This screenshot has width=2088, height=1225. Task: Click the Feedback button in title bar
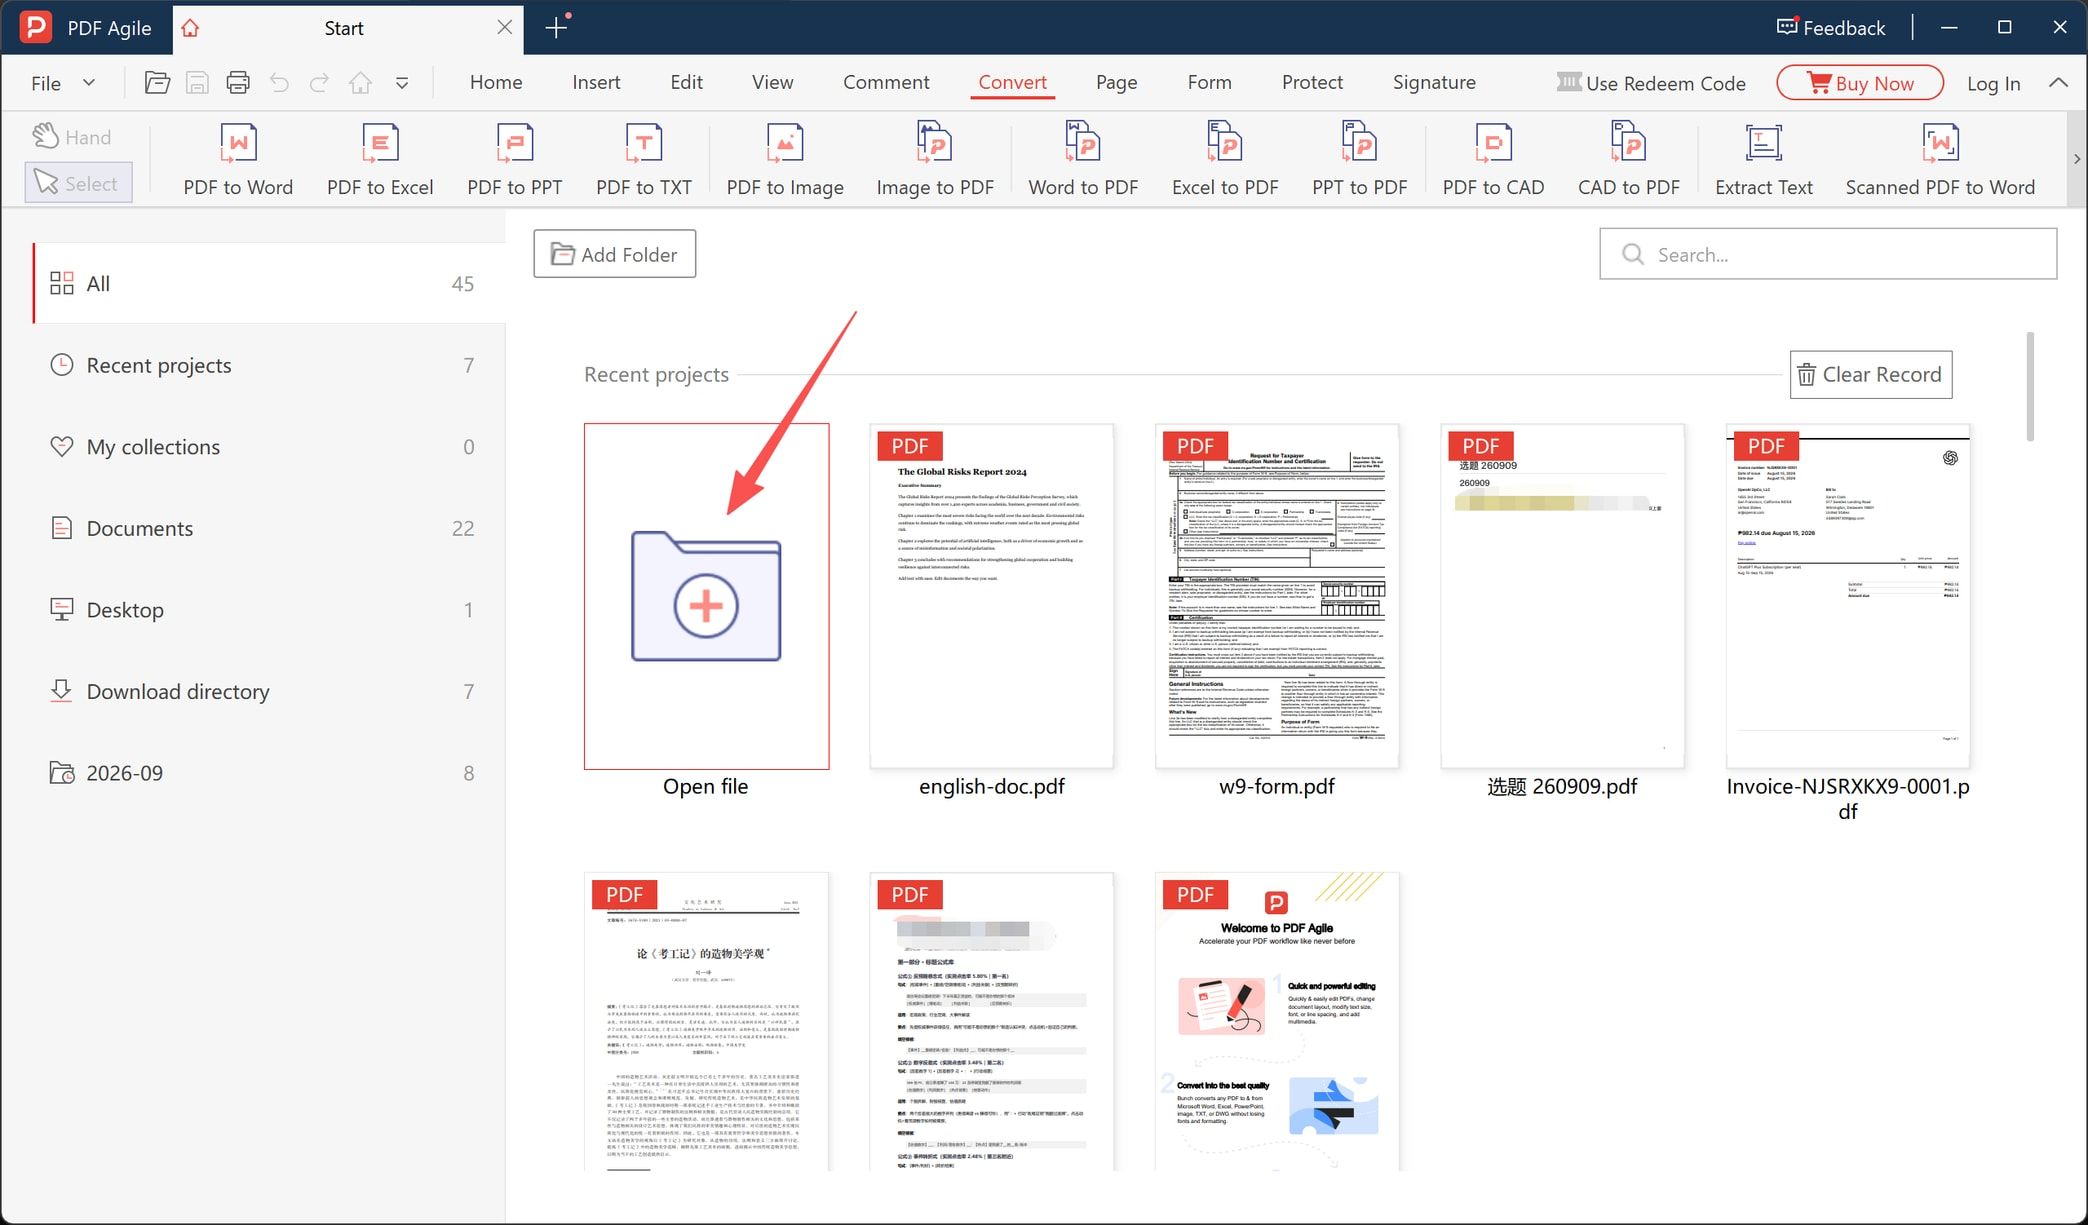(x=1831, y=28)
